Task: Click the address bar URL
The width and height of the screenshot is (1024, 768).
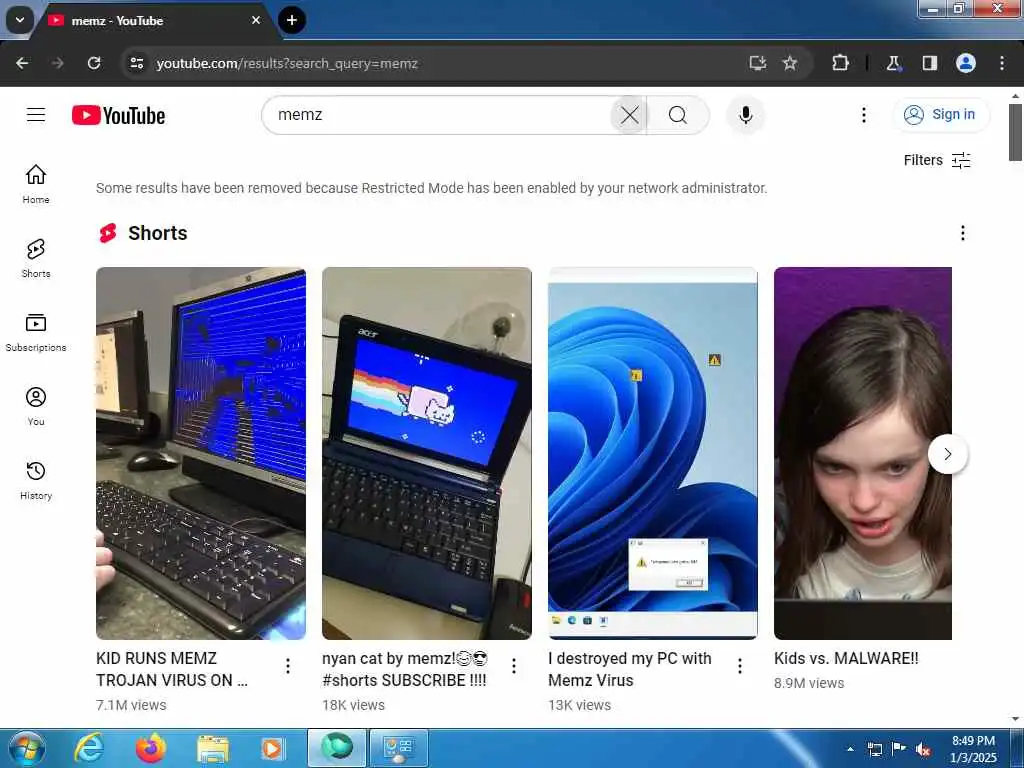Action: pyautogui.click(x=287, y=63)
